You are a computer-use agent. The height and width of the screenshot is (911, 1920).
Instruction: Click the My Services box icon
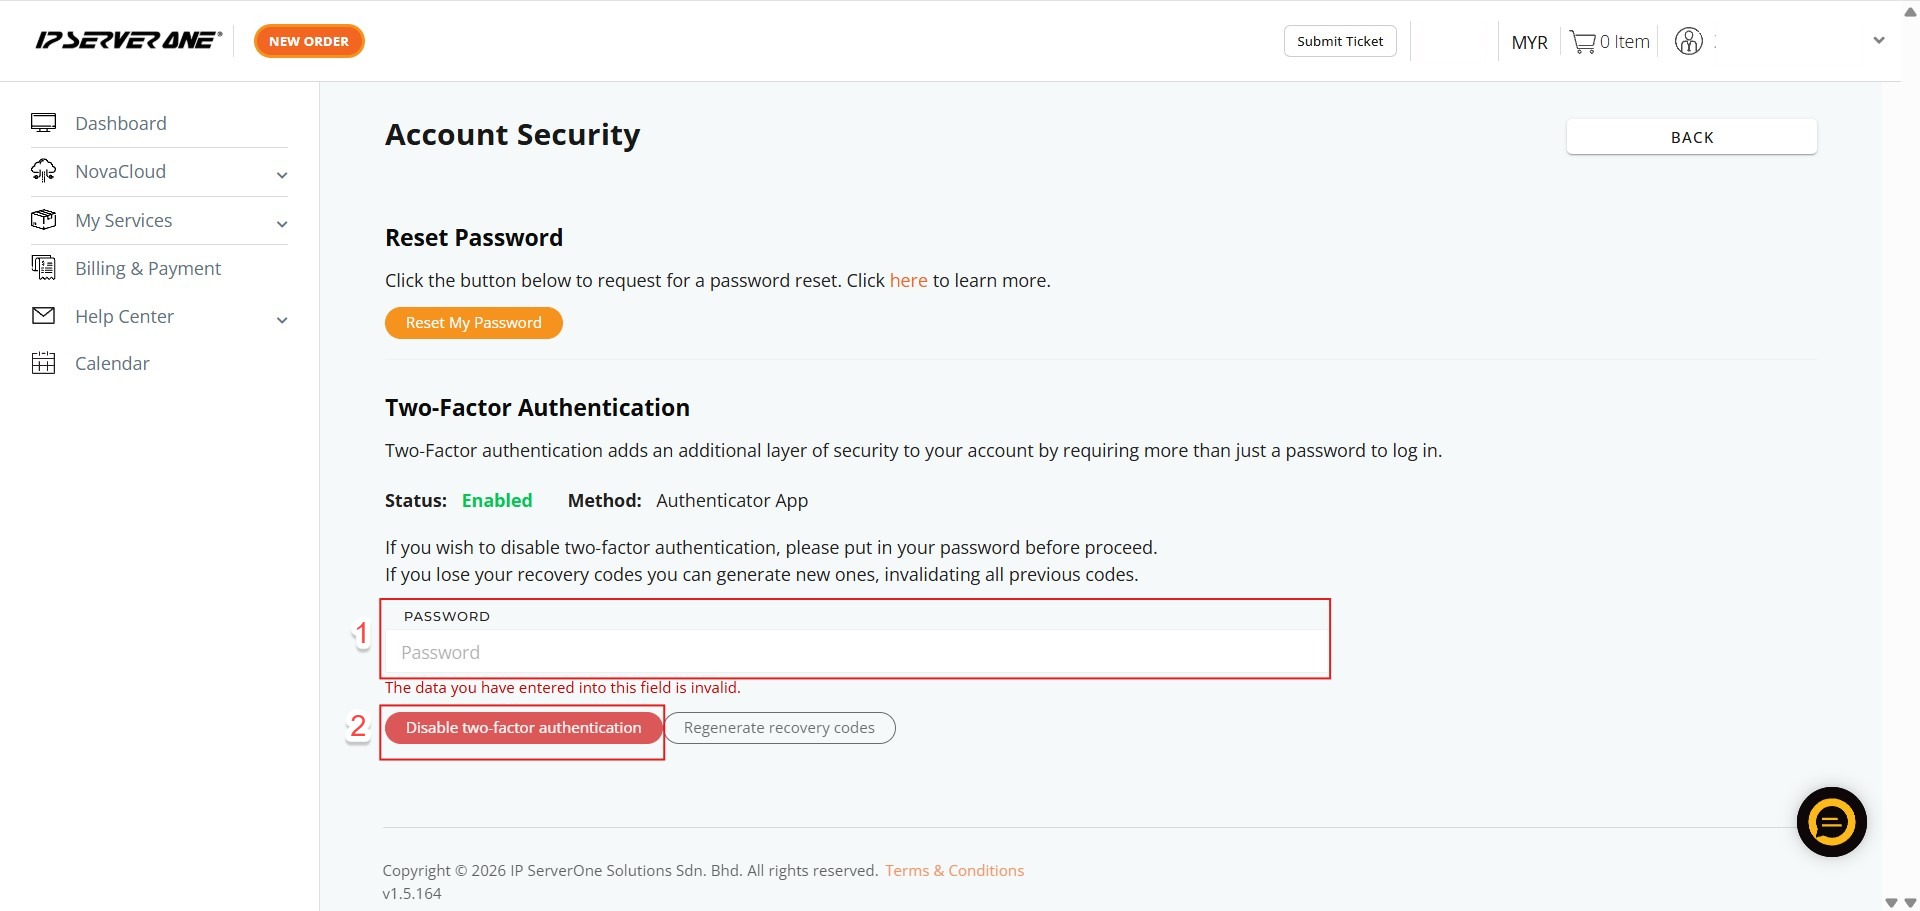[x=43, y=220]
